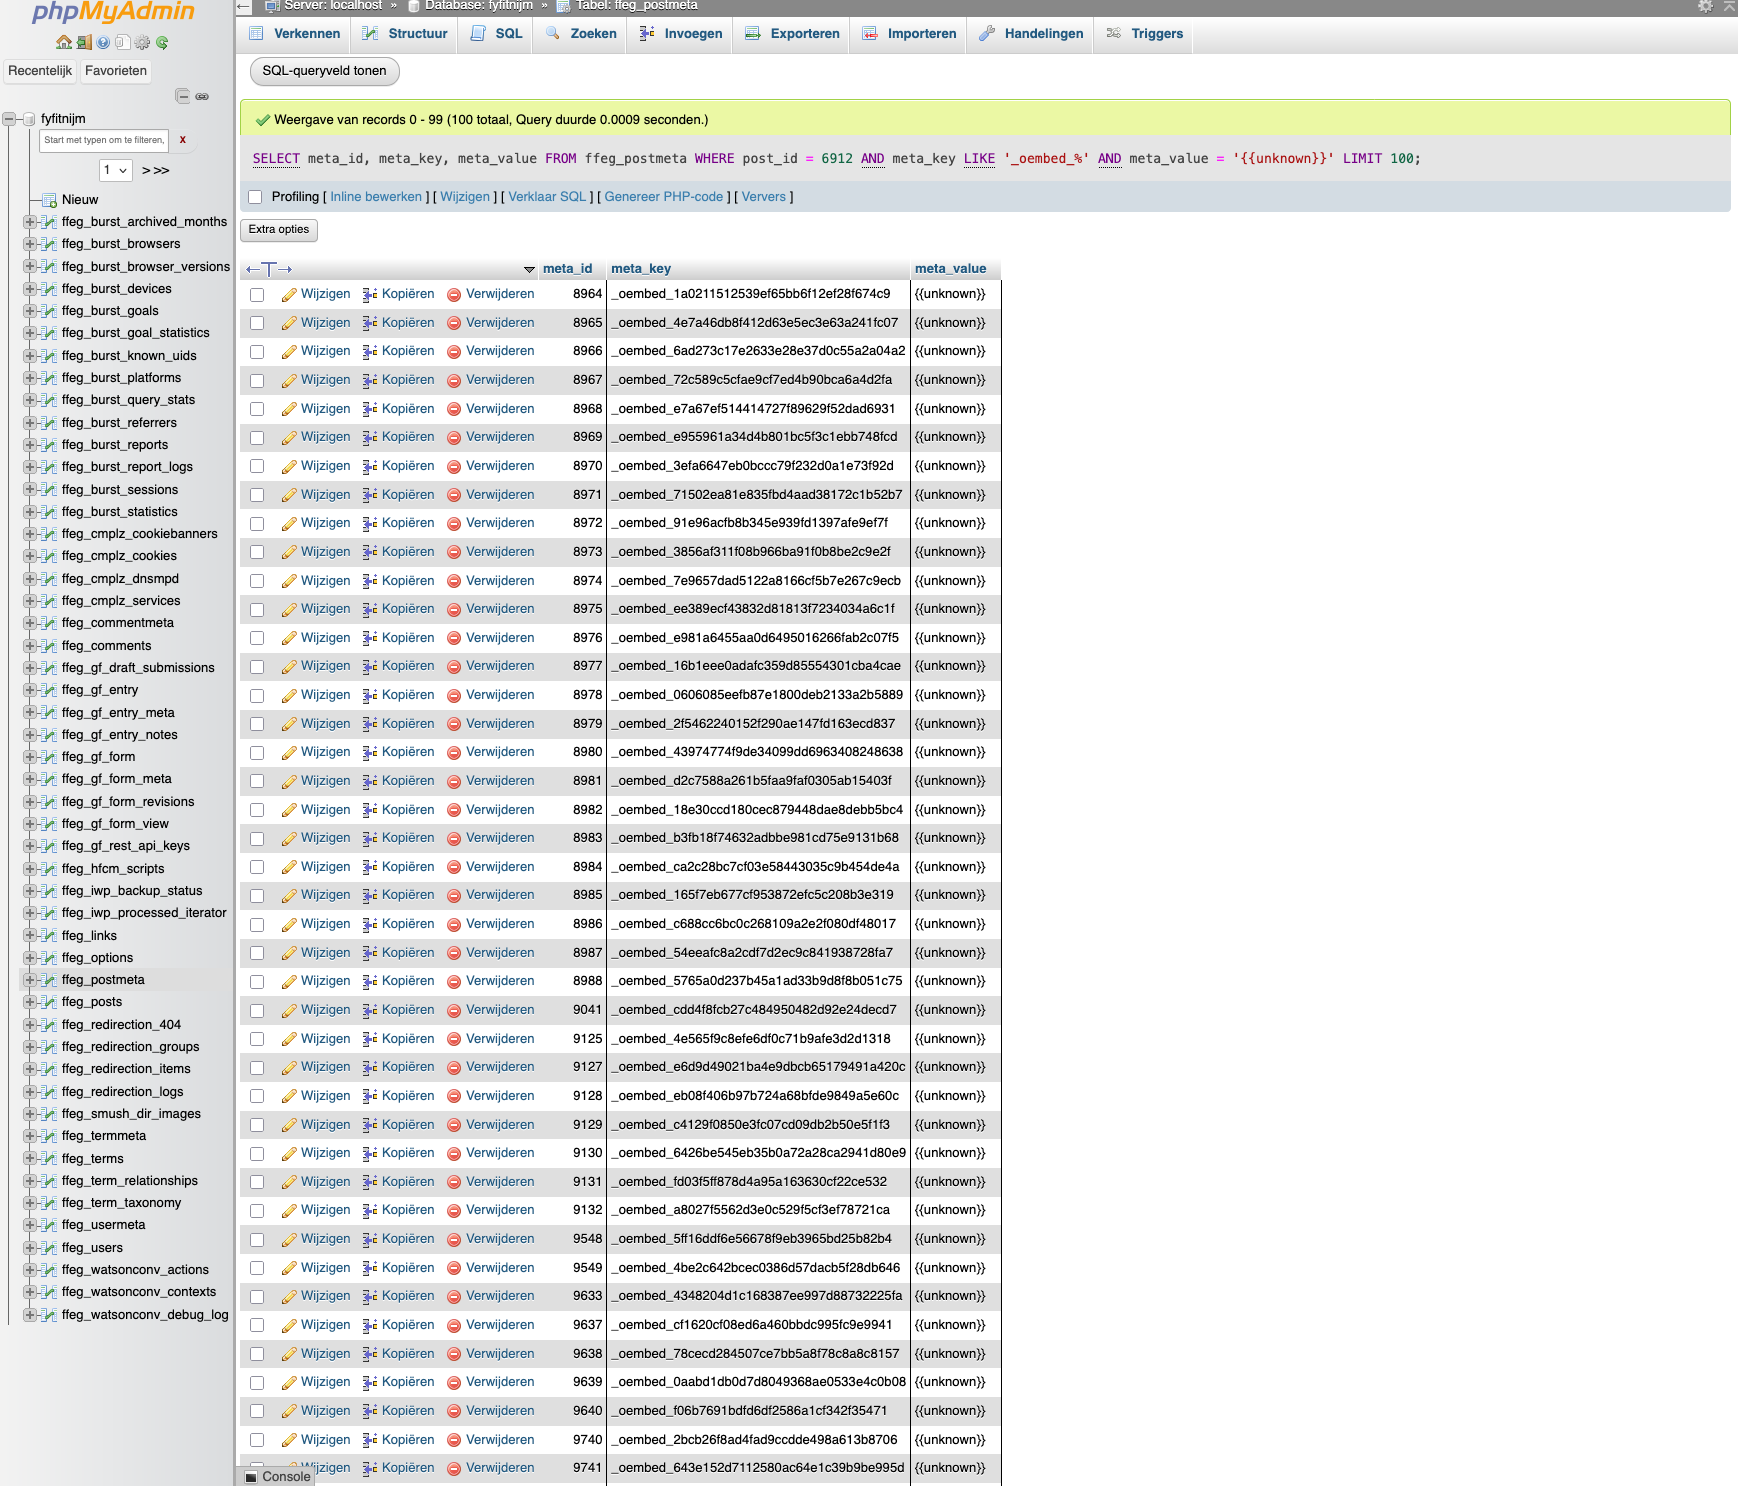Open the SQL tab

(497, 34)
